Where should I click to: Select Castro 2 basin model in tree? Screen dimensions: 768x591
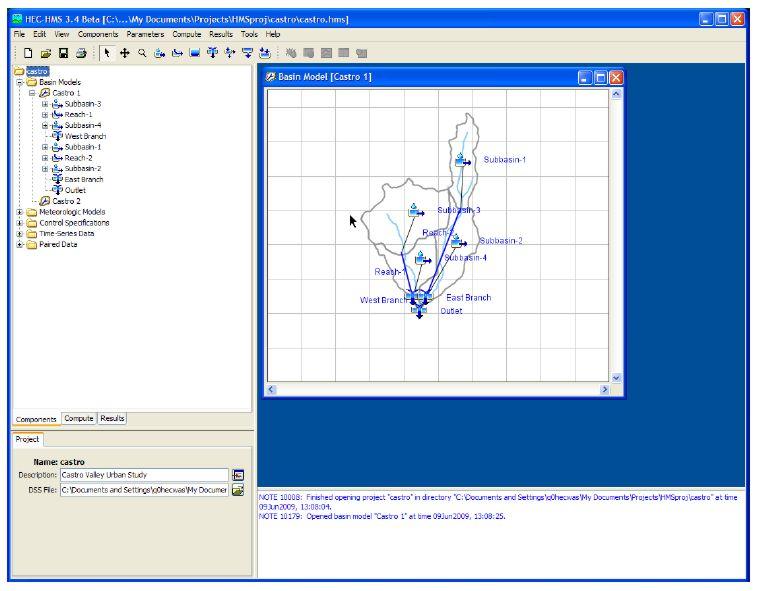pyautogui.click(x=66, y=201)
